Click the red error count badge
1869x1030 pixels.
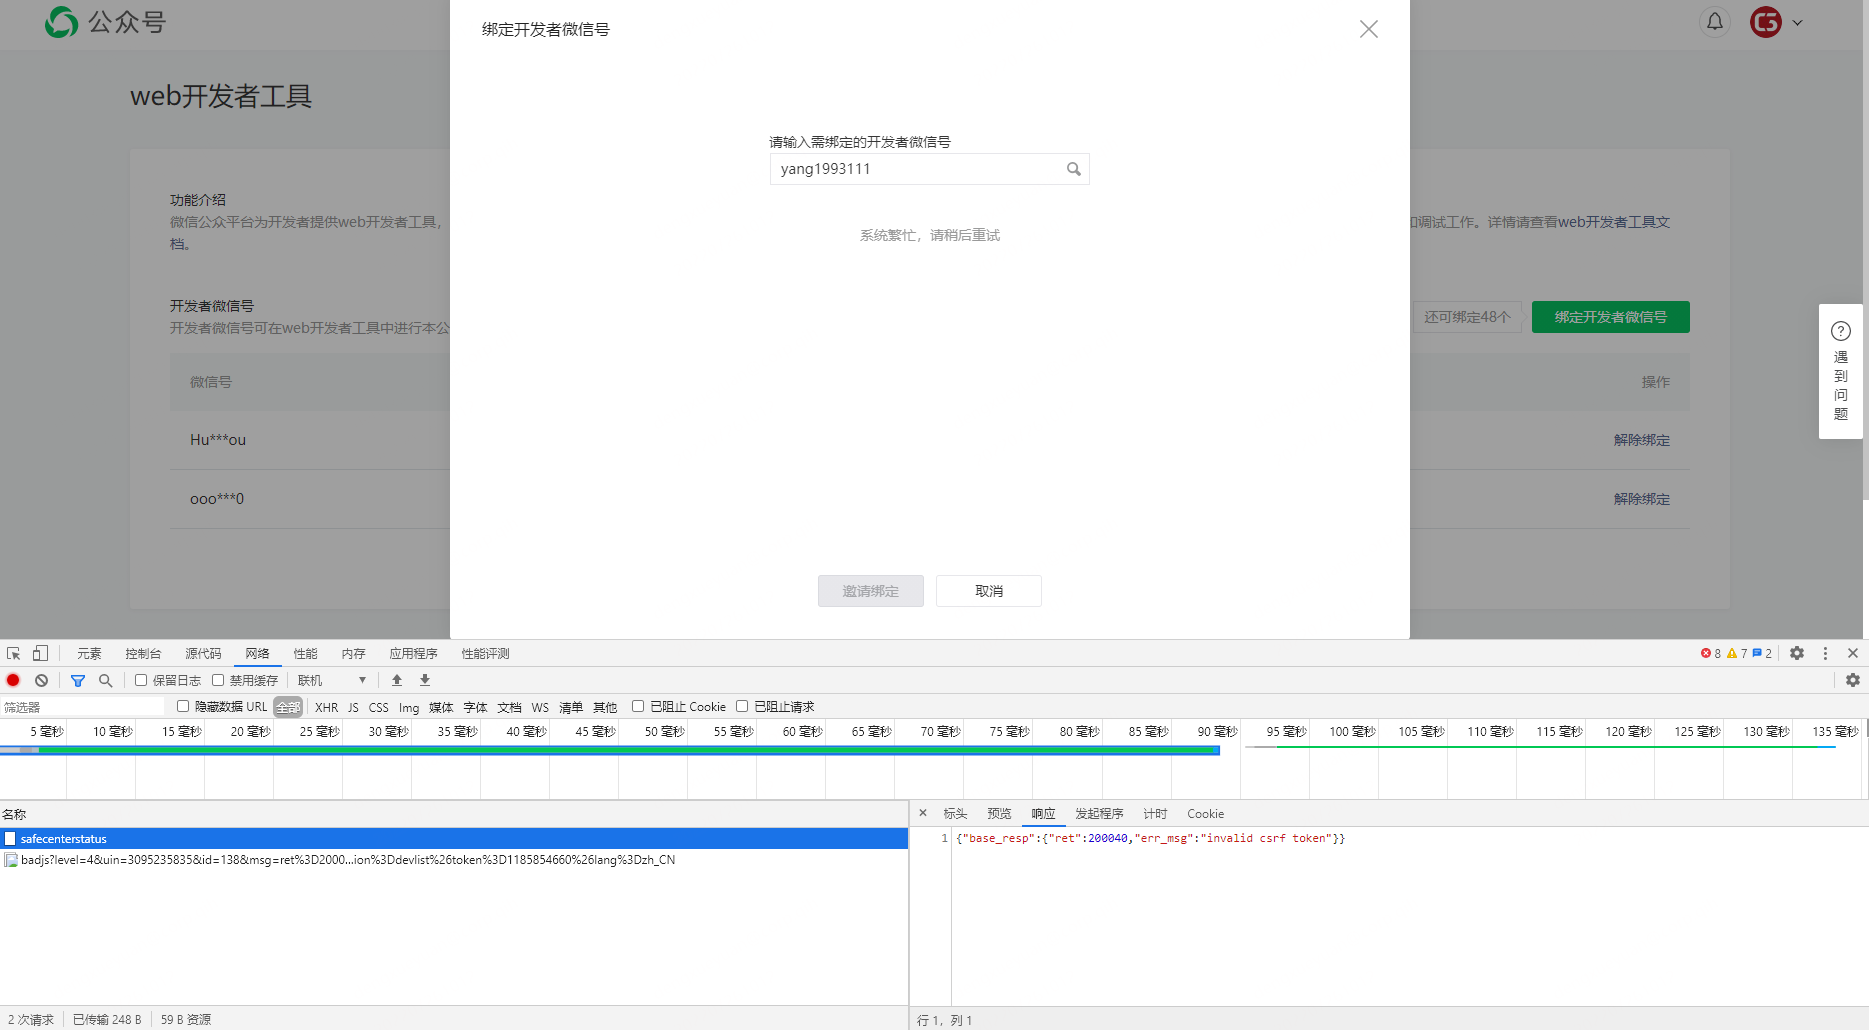click(x=1711, y=653)
